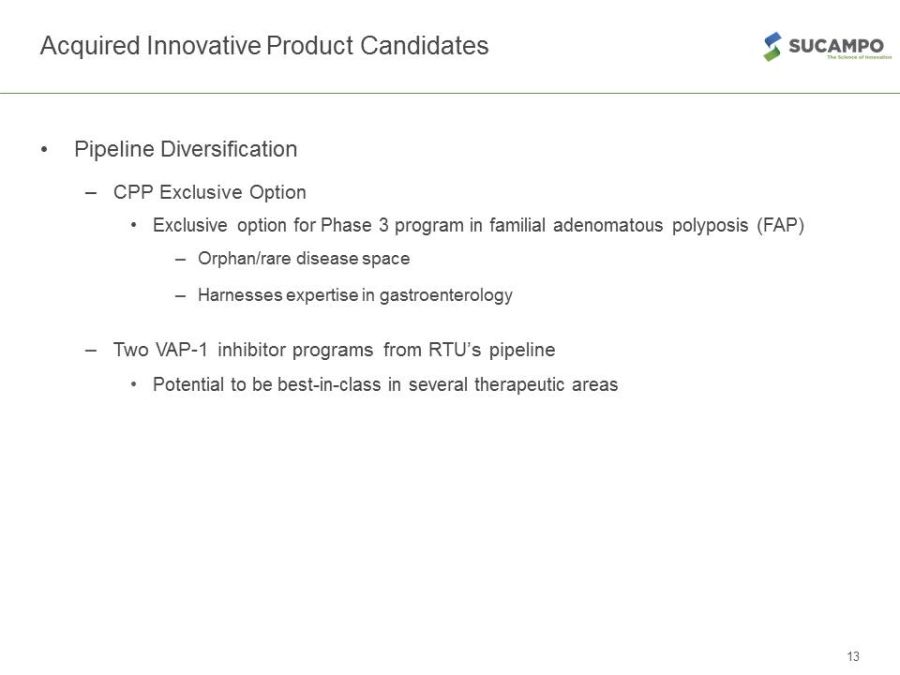Click the bullet dot before 'Pipeline Diversification'
Image resolution: width=900 pixels, height=675 pixels.
pos(44,150)
